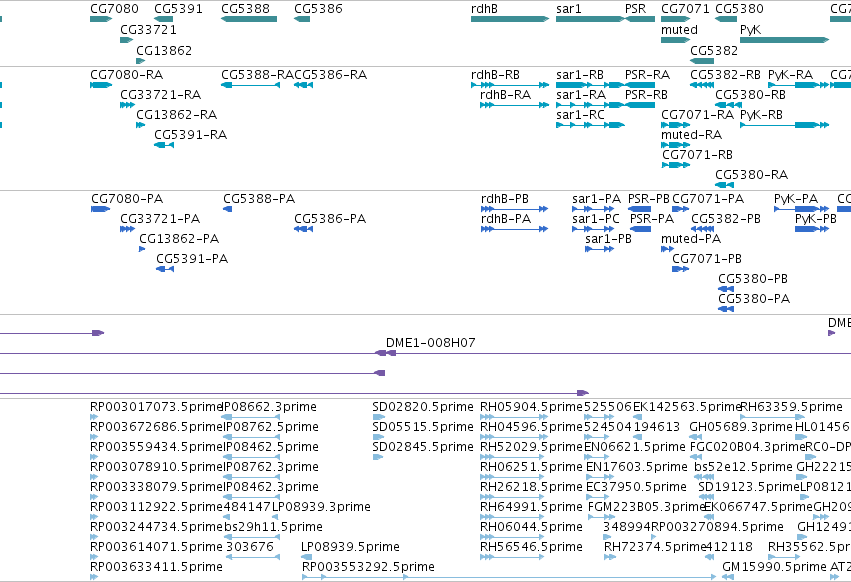Click the rdhB-RB transcript label
This screenshot has width=851, height=582.
tap(496, 74)
